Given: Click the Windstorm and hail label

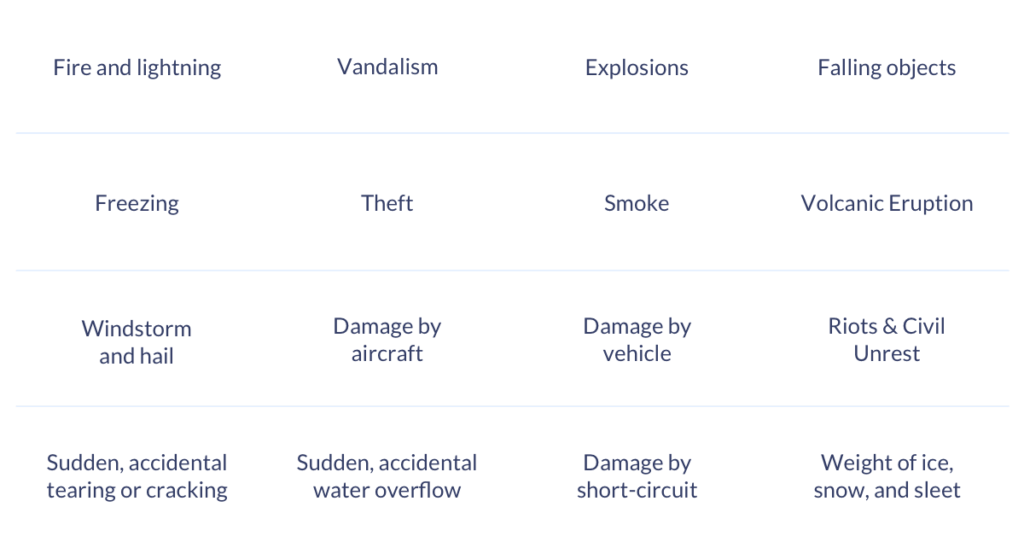Looking at the screenshot, I should tap(137, 341).
